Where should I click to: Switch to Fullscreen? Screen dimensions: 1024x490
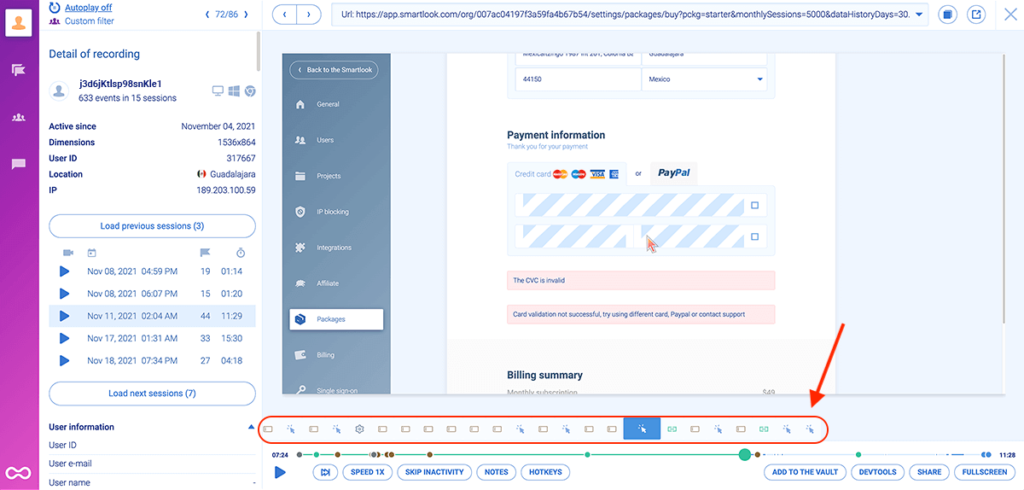[985, 472]
